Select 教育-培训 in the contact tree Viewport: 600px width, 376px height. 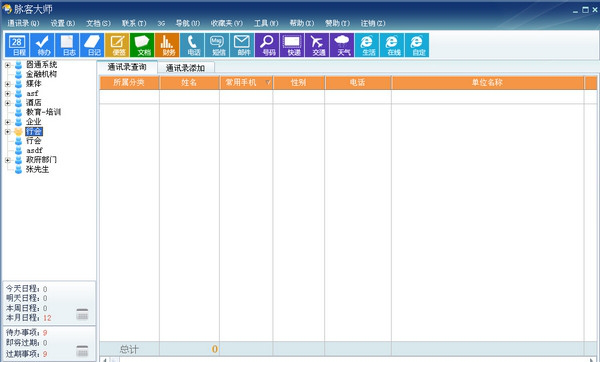pos(43,112)
